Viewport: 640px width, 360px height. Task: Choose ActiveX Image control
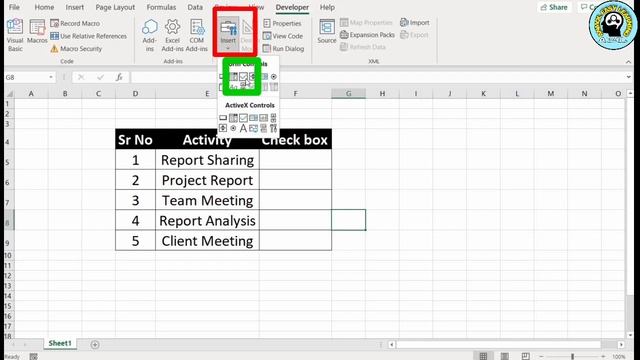click(x=253, y=128)
